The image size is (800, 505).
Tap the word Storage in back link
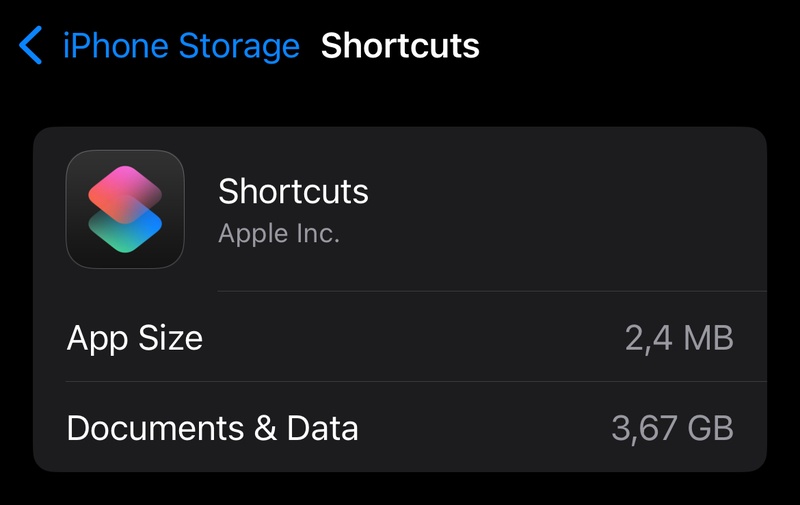pyautogui.click(x=239, y=46)
